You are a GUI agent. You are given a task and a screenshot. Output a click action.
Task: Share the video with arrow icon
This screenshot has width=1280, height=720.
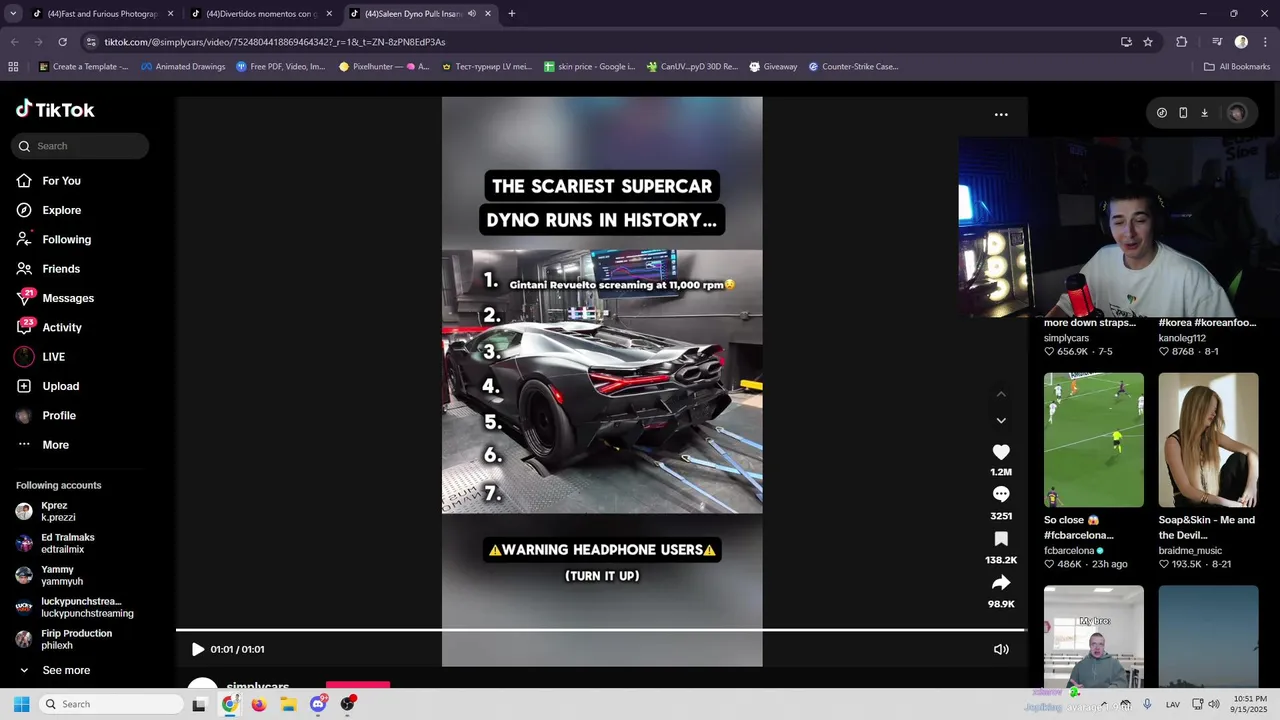click(1001, 583)
